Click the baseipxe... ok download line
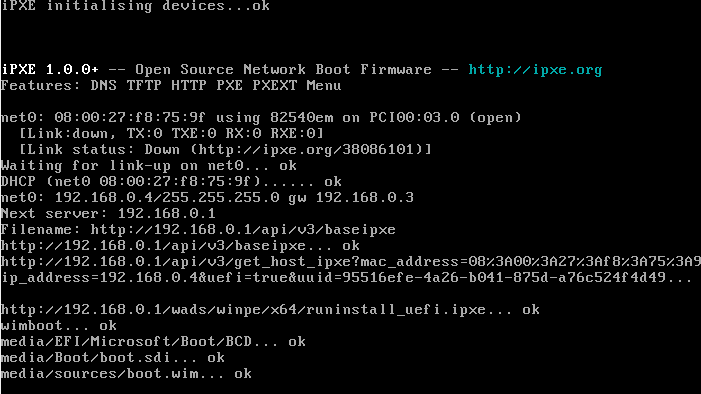701x394 pixels. pyautogui.click(x=180, y=246)
